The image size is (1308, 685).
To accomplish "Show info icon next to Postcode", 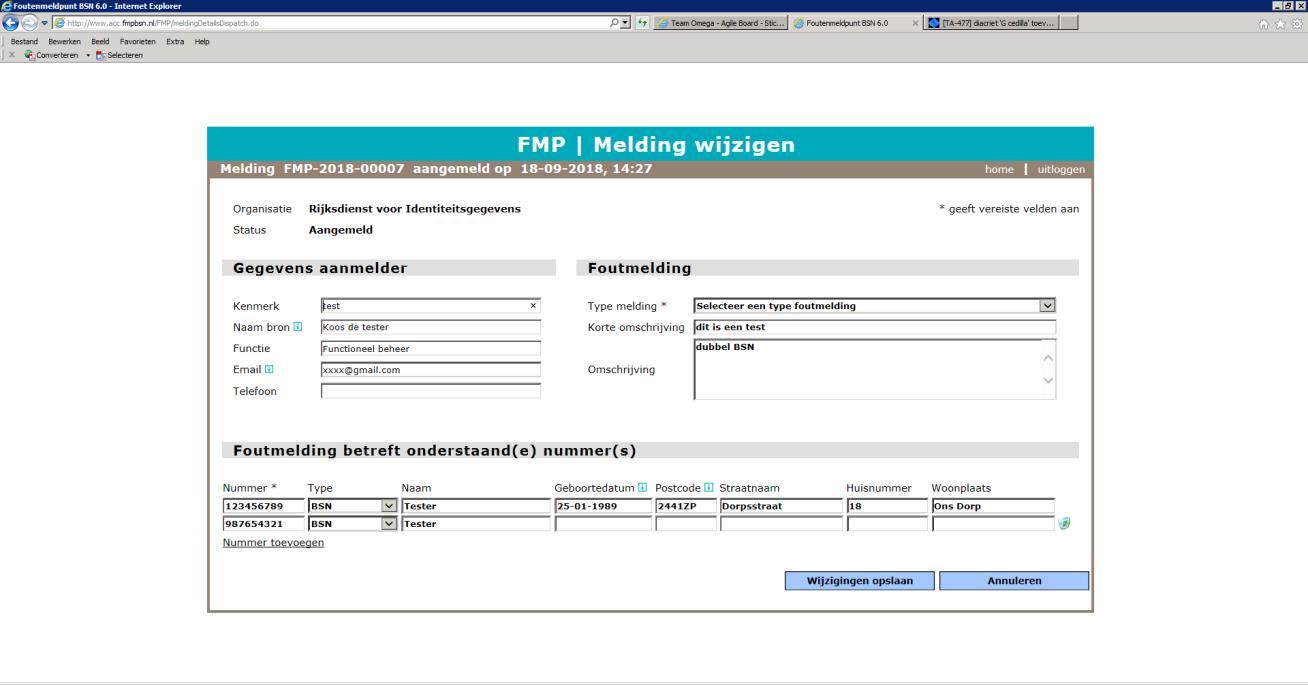I will click(708, 487).
